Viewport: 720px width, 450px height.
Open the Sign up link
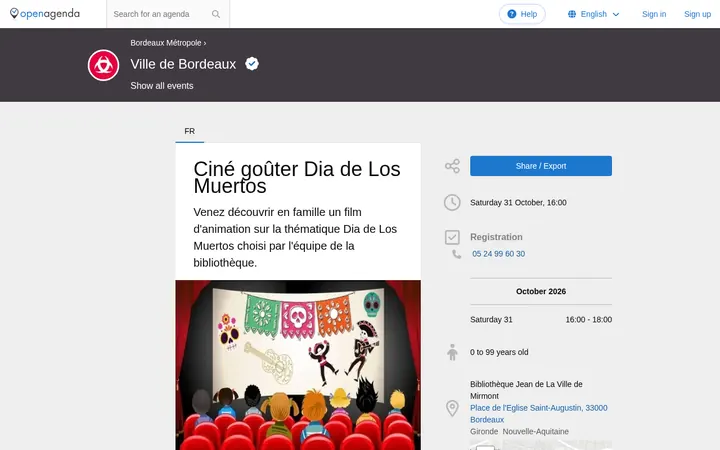(697, 14)
